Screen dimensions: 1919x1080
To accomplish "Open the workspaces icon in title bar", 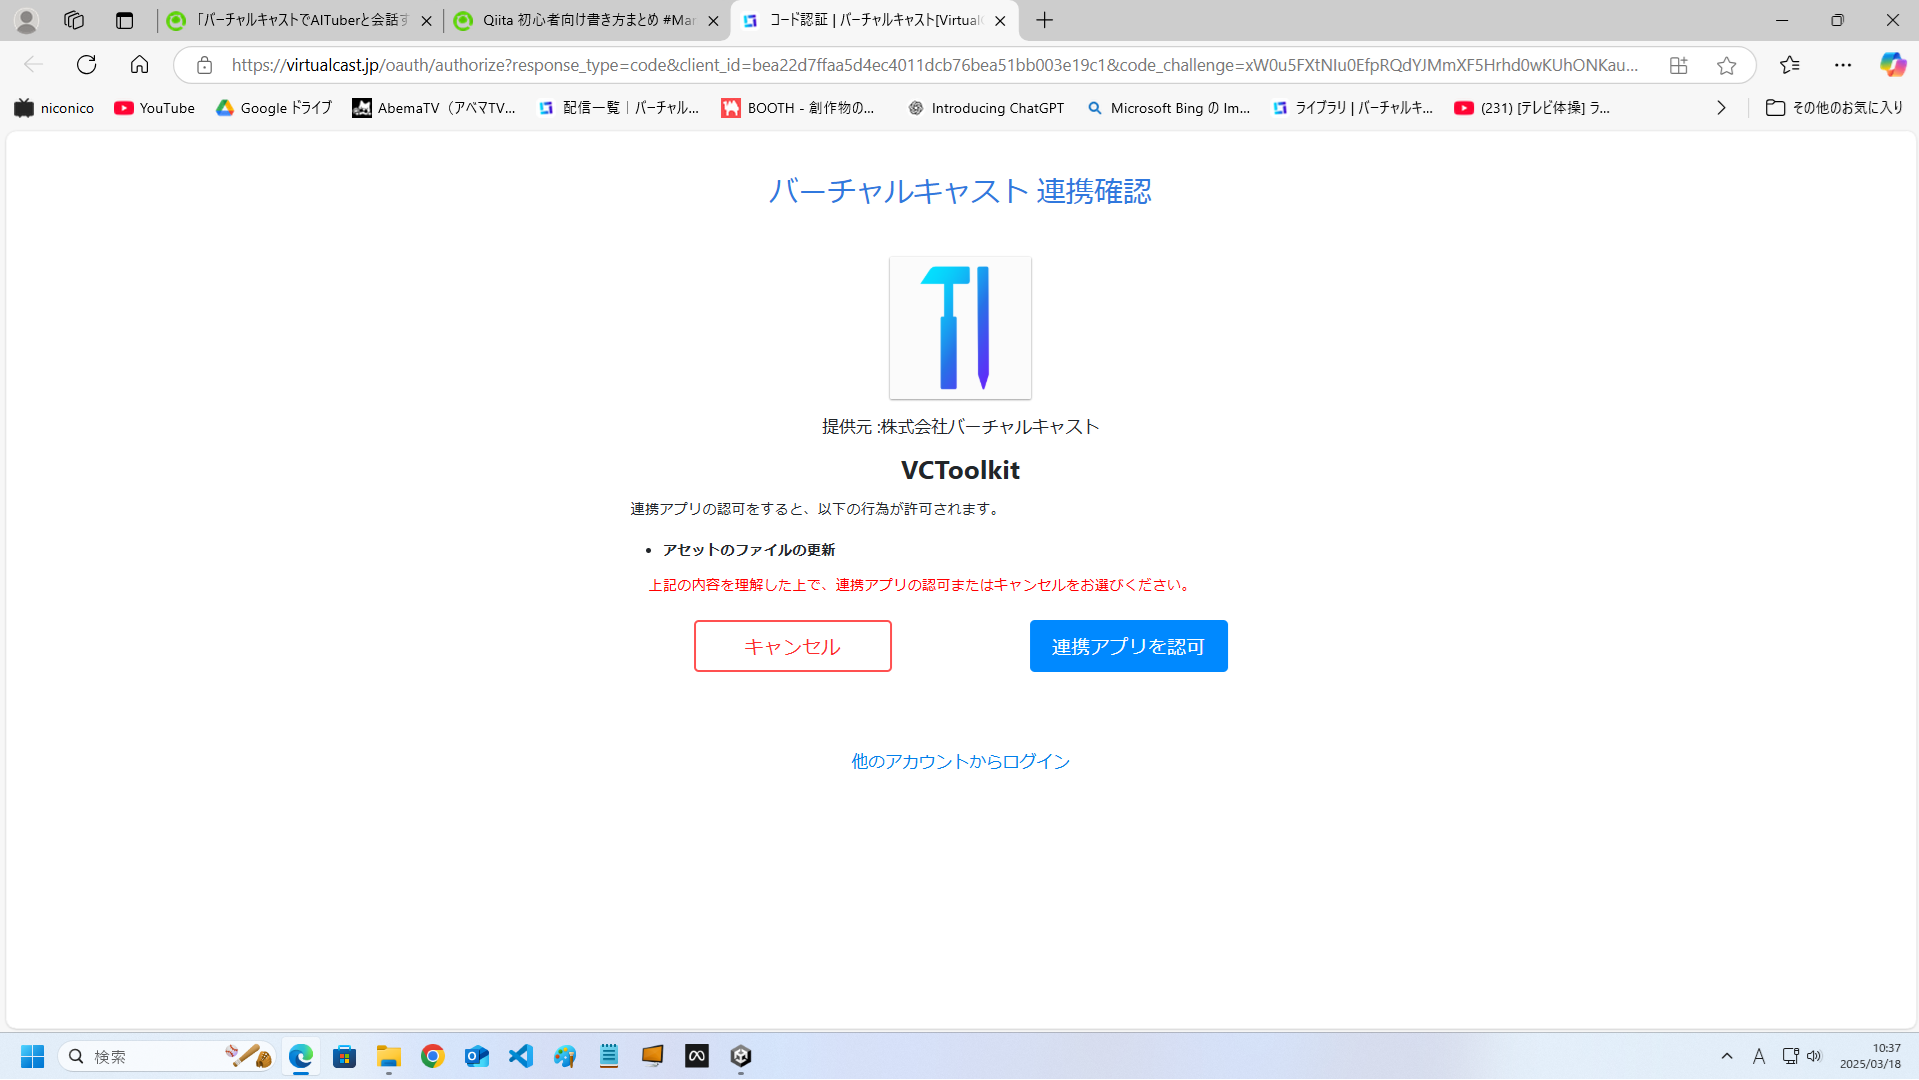I will pyautogui.click(x=74, y=20).
